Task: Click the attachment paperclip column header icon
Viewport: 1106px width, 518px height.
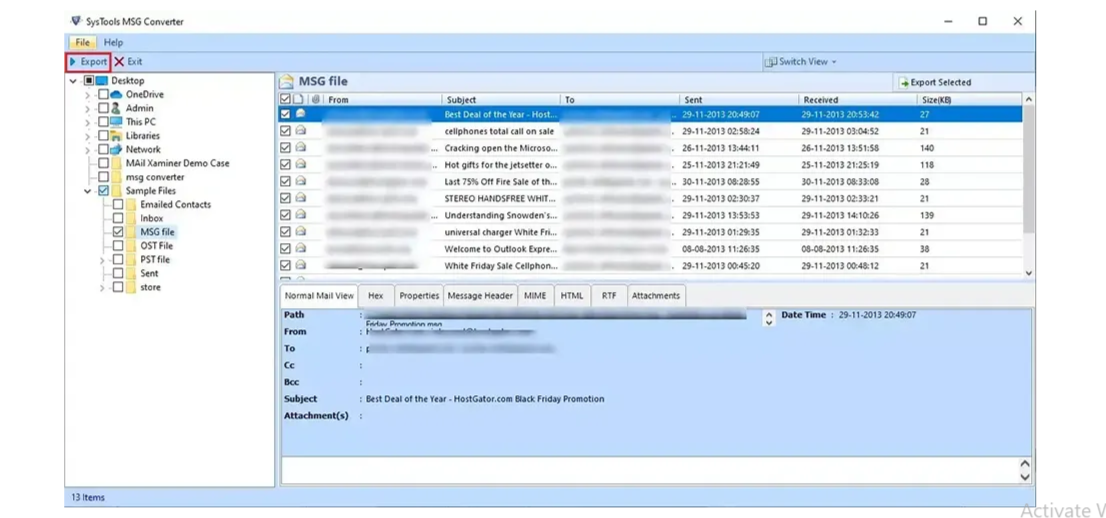Action: (x=316, y=100)
